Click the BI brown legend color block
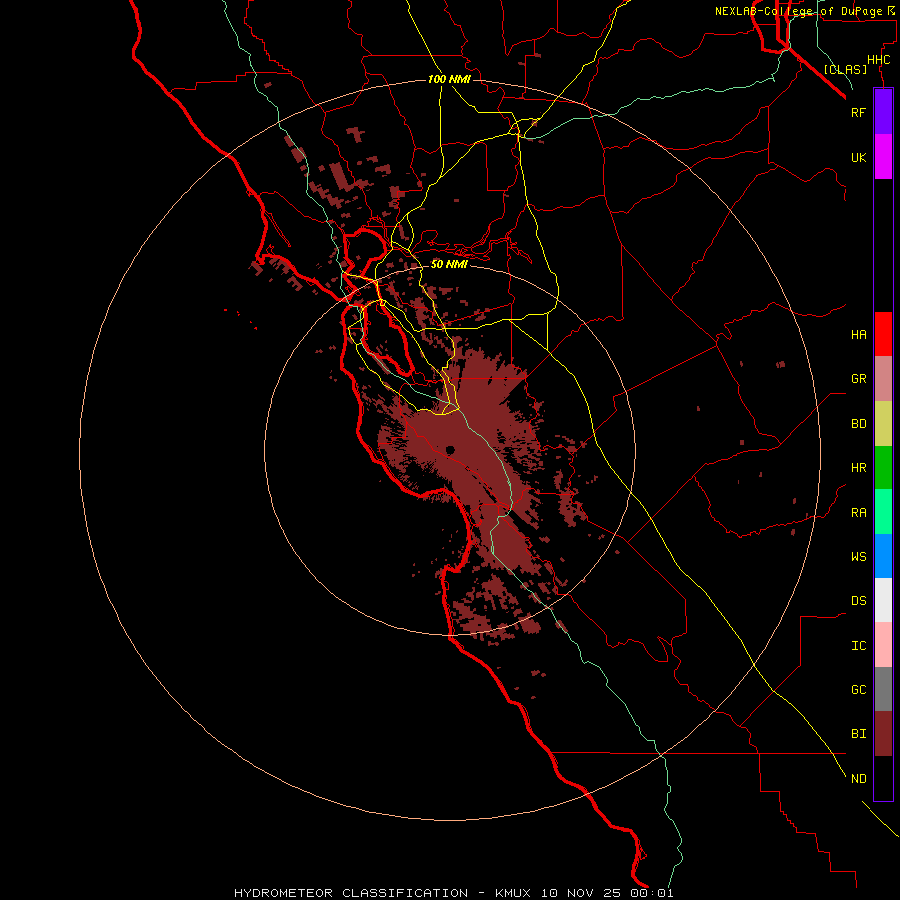This screenshot has width=900, height=900. pyautogui.click(x=883, y=734)
